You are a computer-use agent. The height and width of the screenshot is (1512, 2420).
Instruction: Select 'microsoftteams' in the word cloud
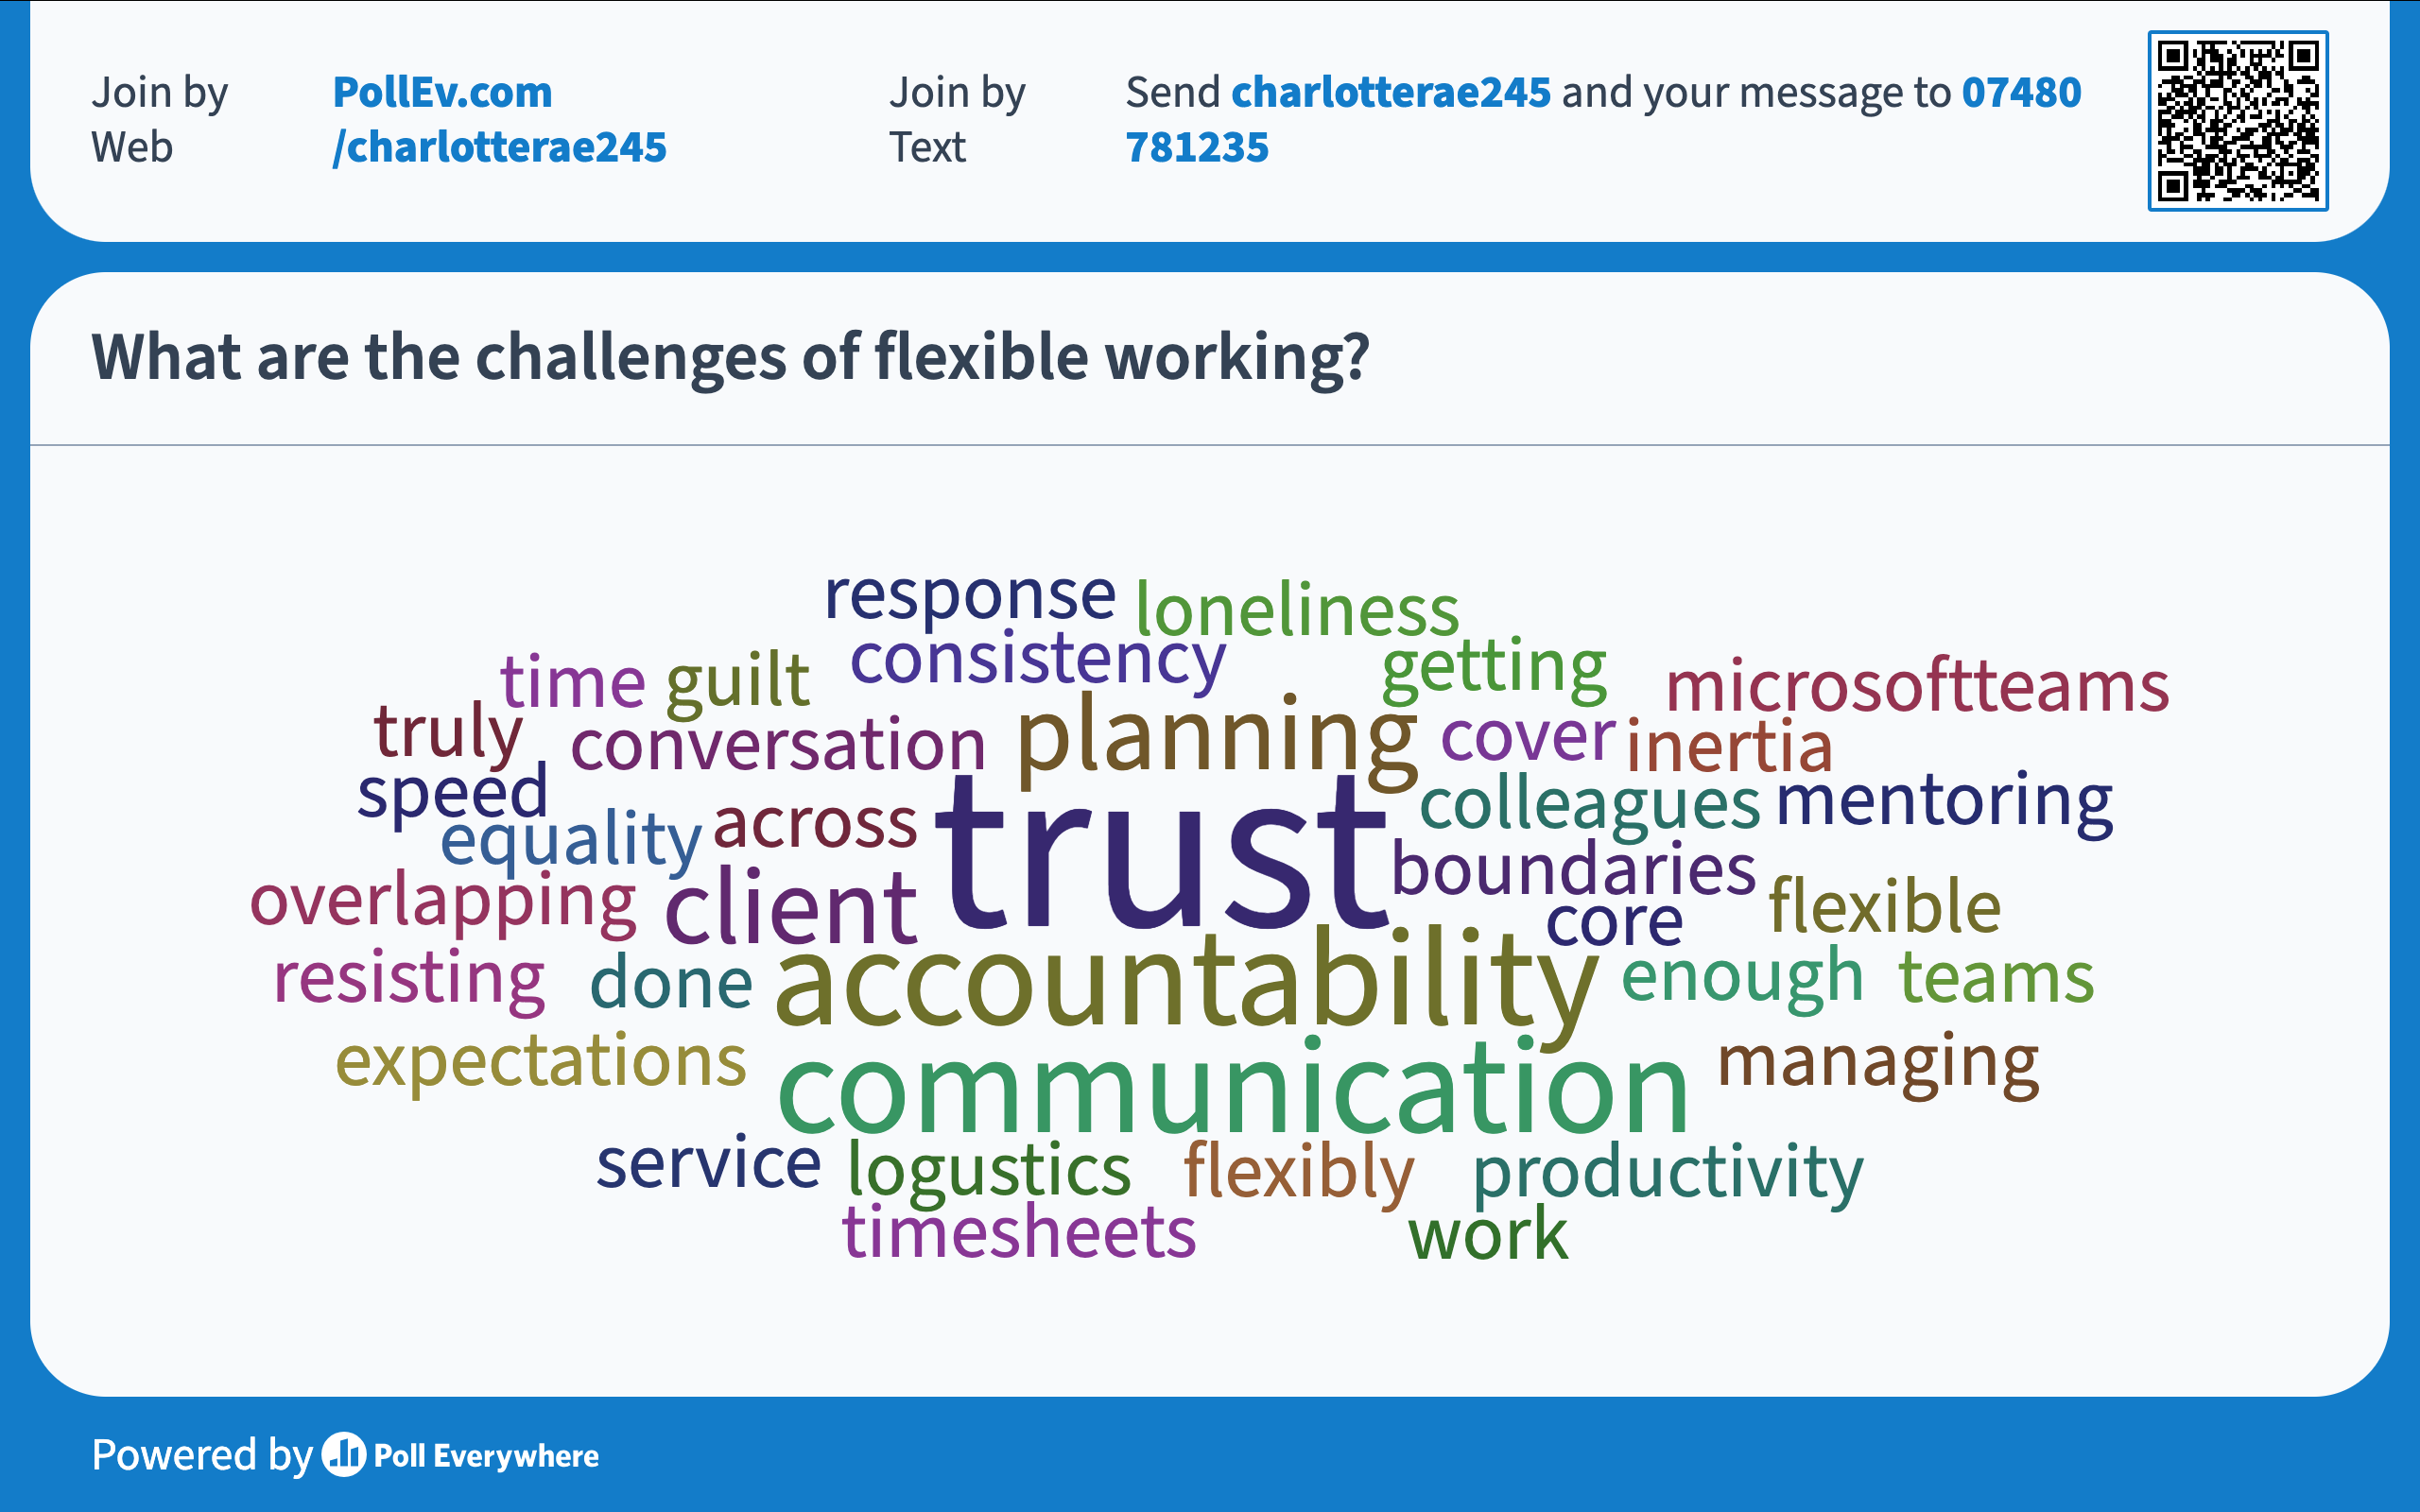click(x=1916, y=687)
